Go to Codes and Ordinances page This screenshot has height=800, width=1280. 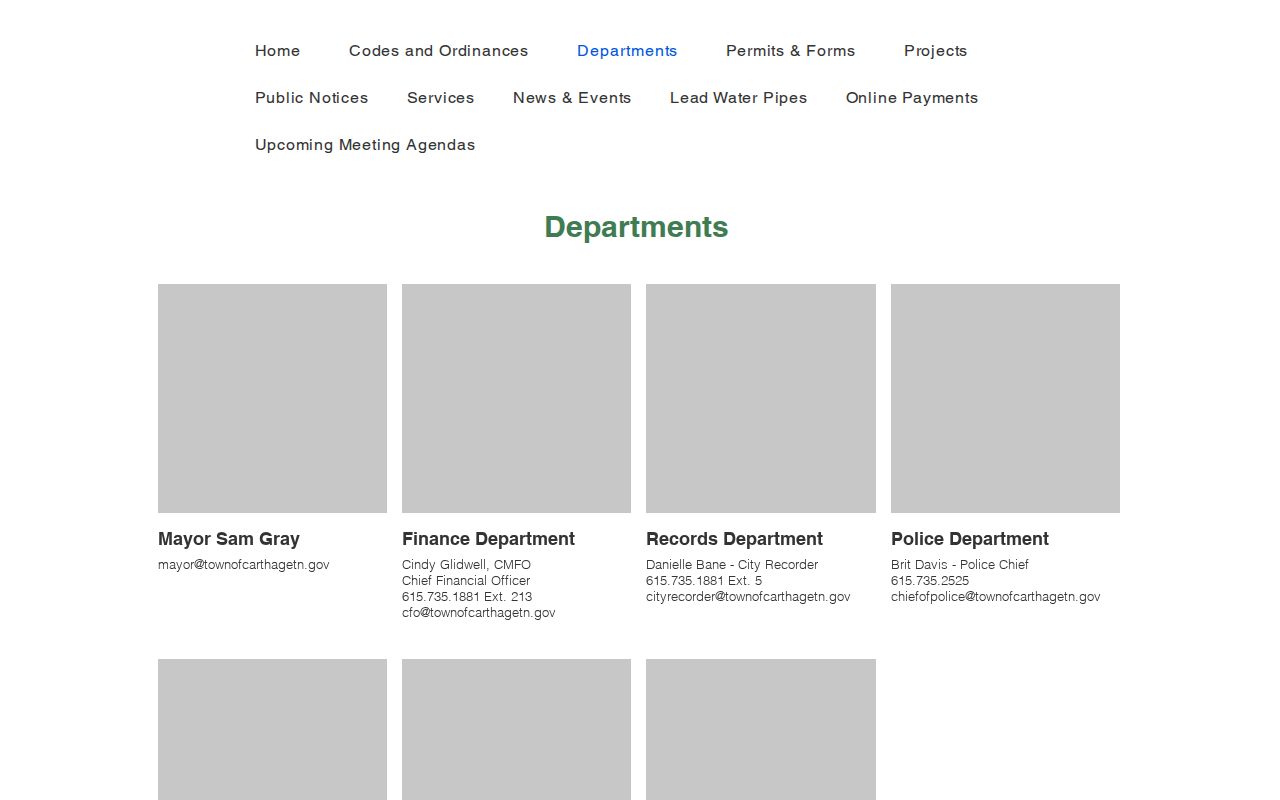pos(438,51)
